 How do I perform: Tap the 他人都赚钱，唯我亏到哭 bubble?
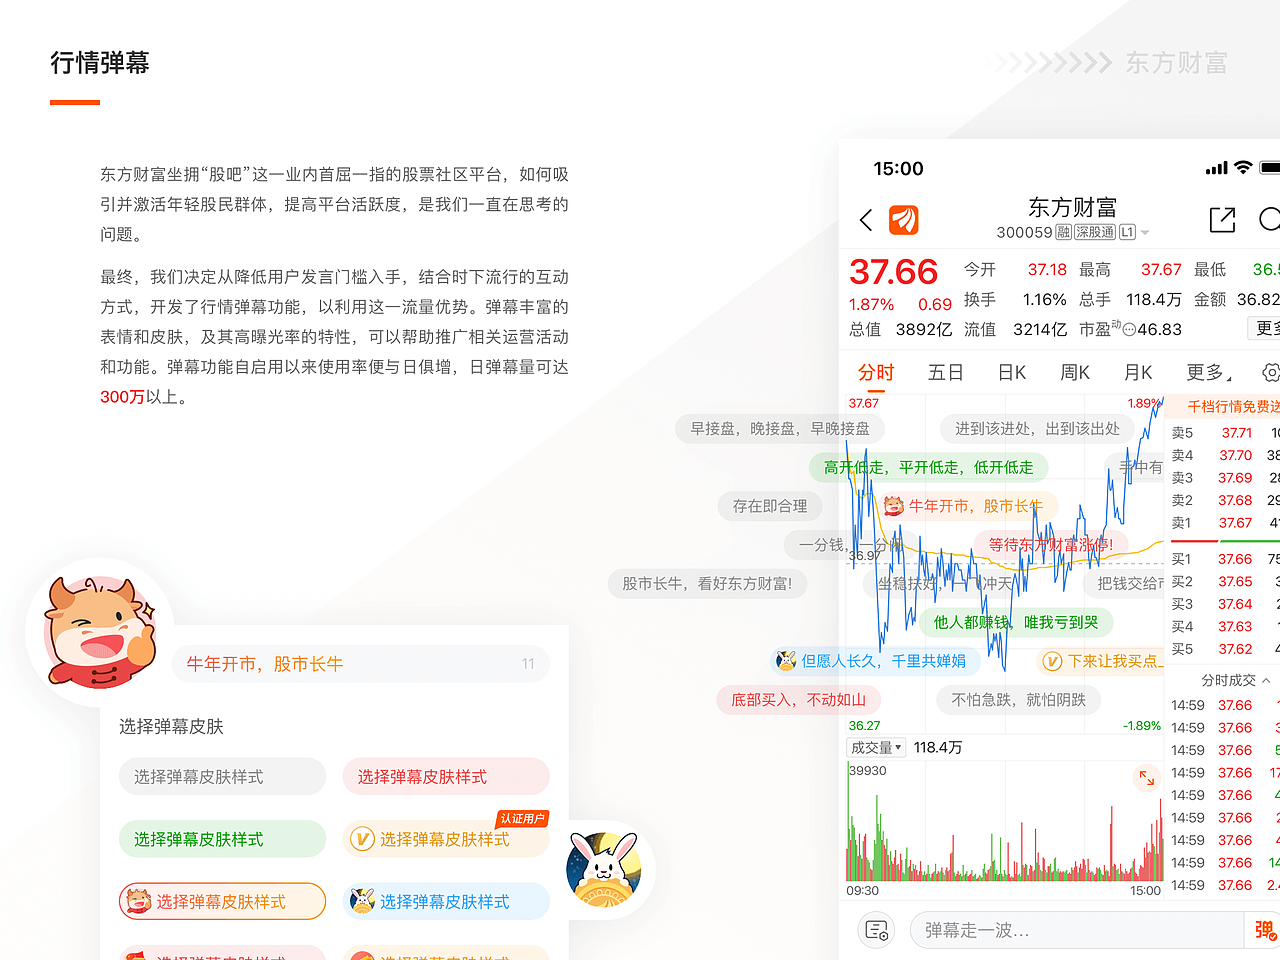pyautogui.click(x=1016, y=622)
